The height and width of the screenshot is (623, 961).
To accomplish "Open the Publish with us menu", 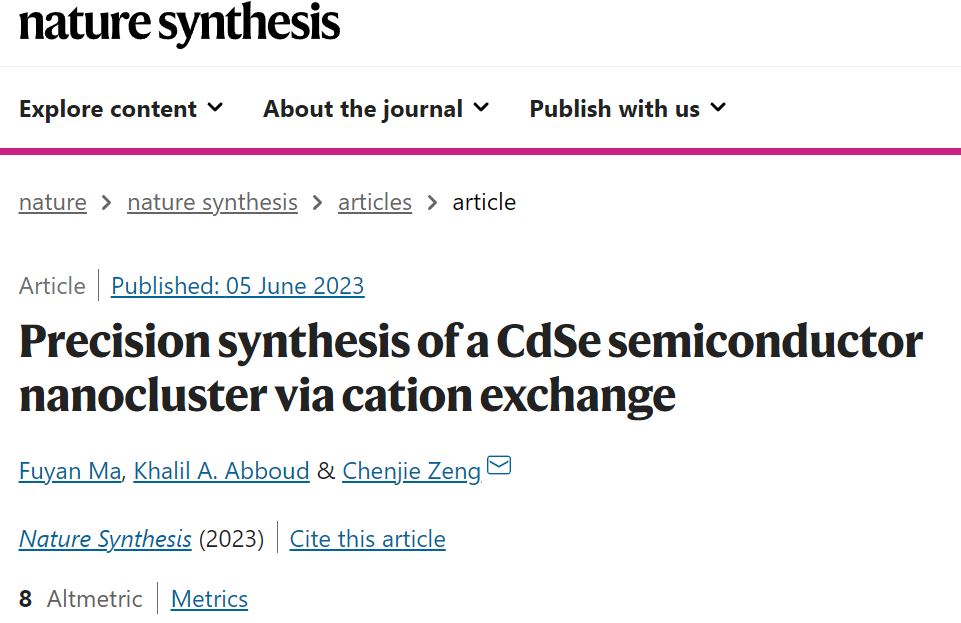I will (x=628, y=109).
